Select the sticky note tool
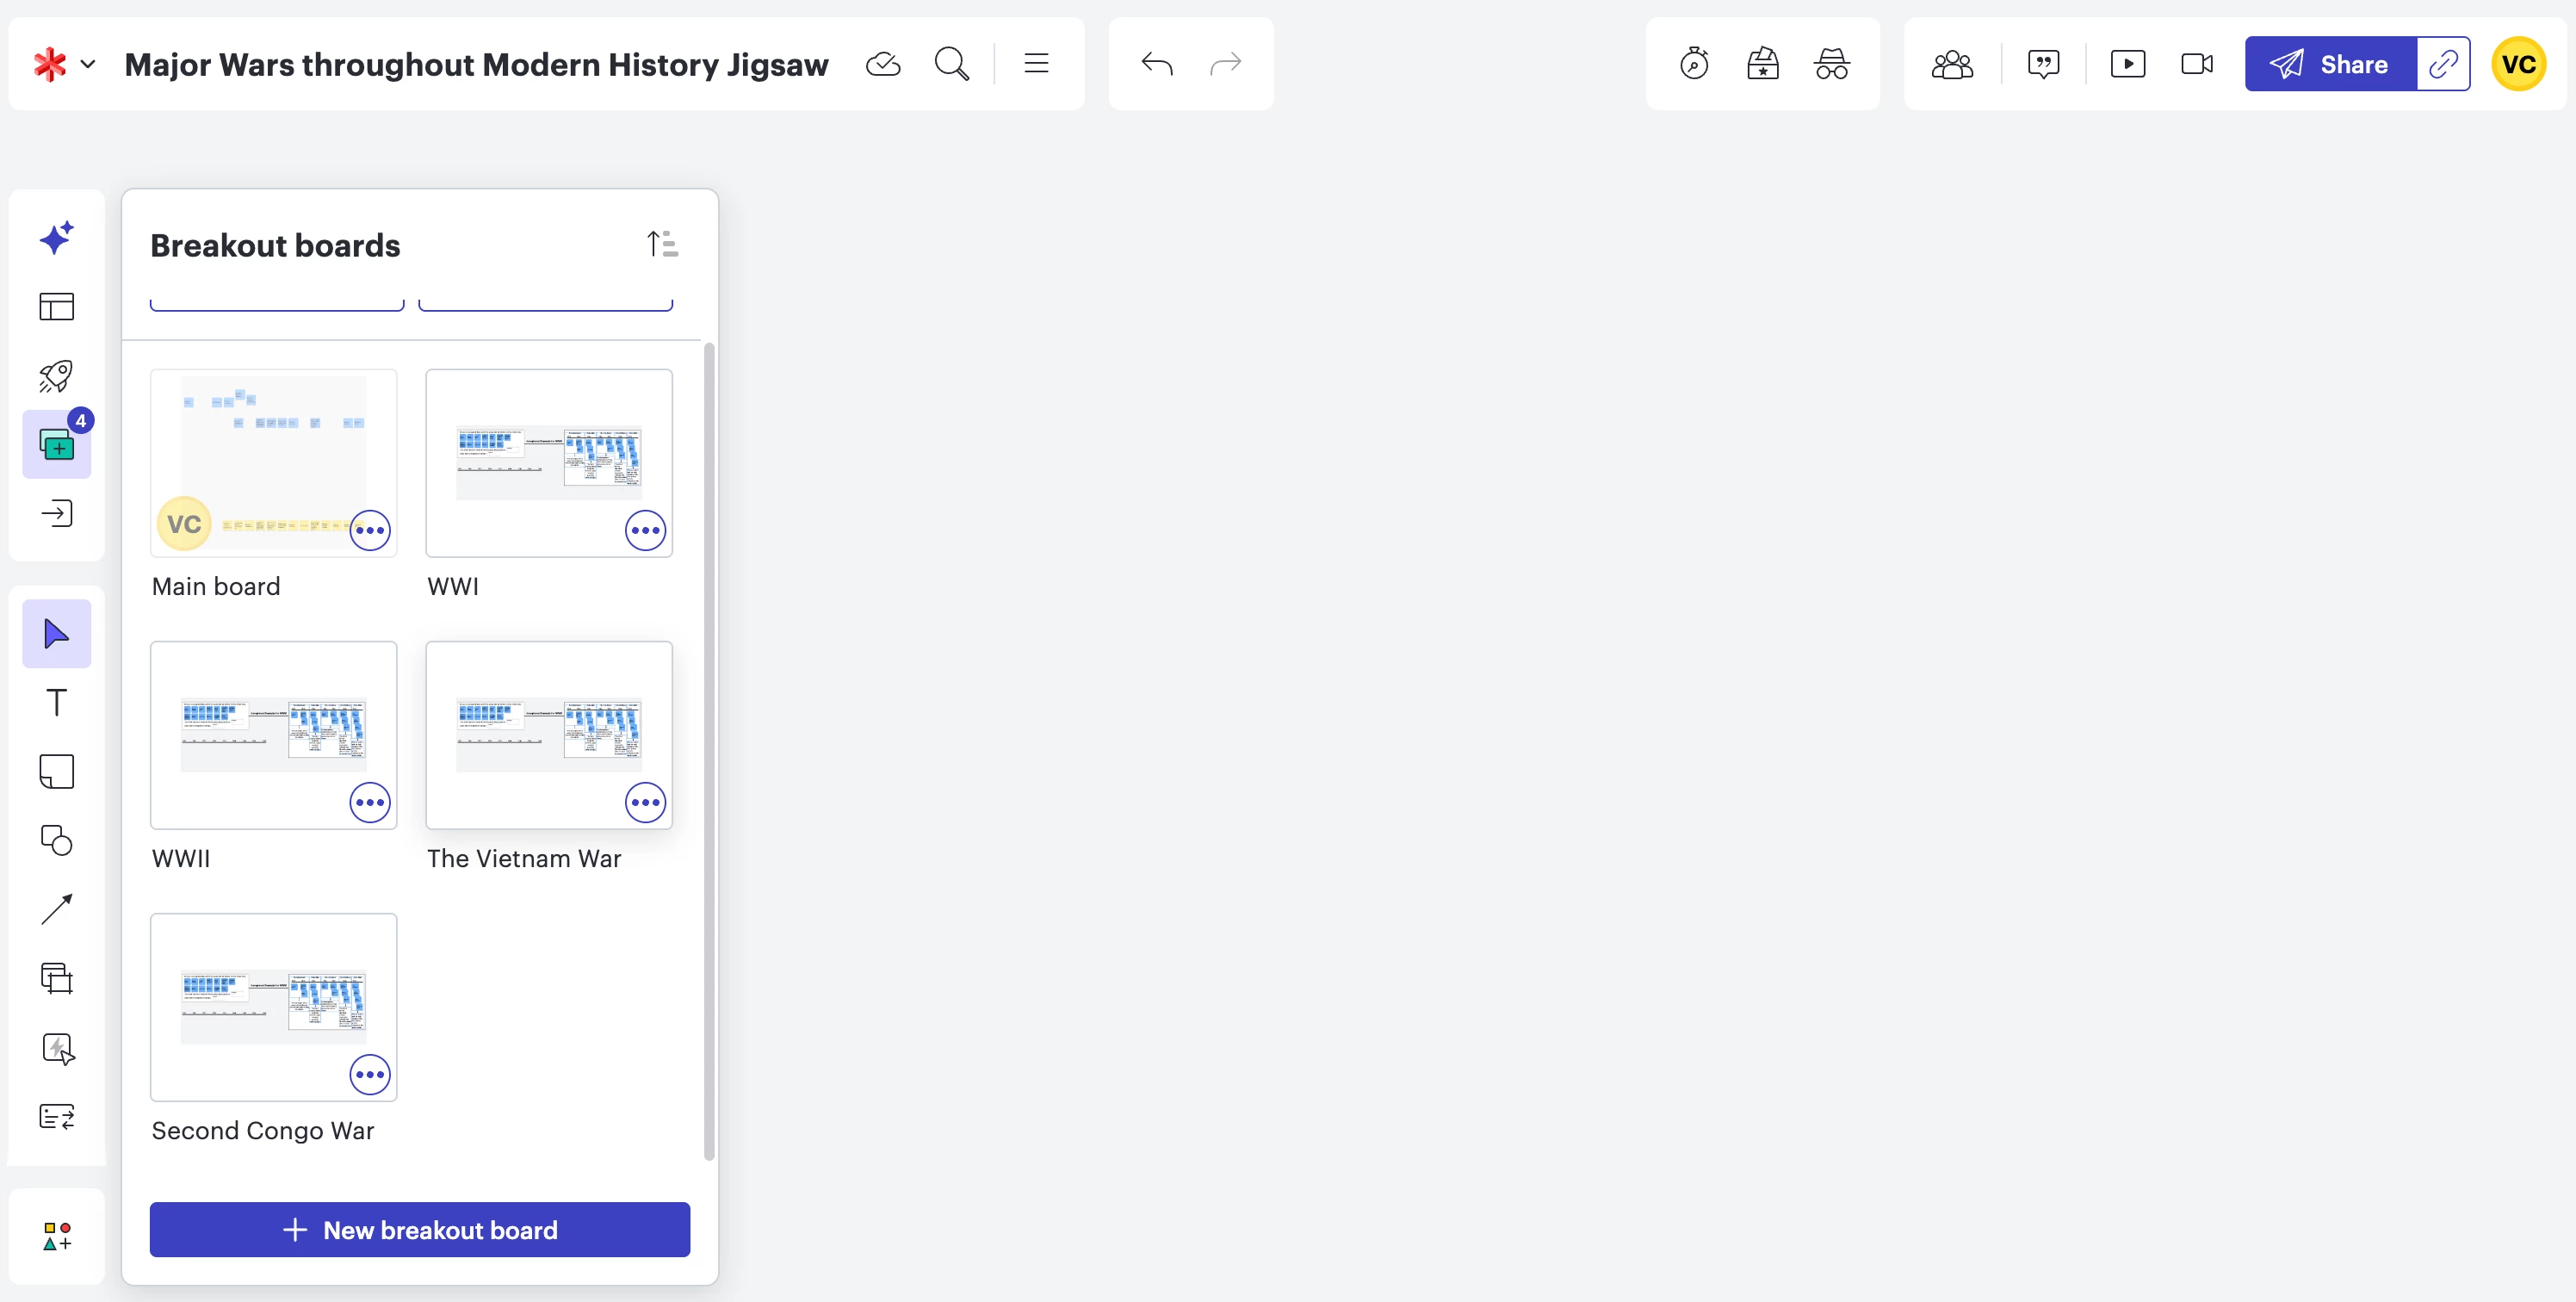Viewport: 2576px width, 1302px height. (57, 771)
